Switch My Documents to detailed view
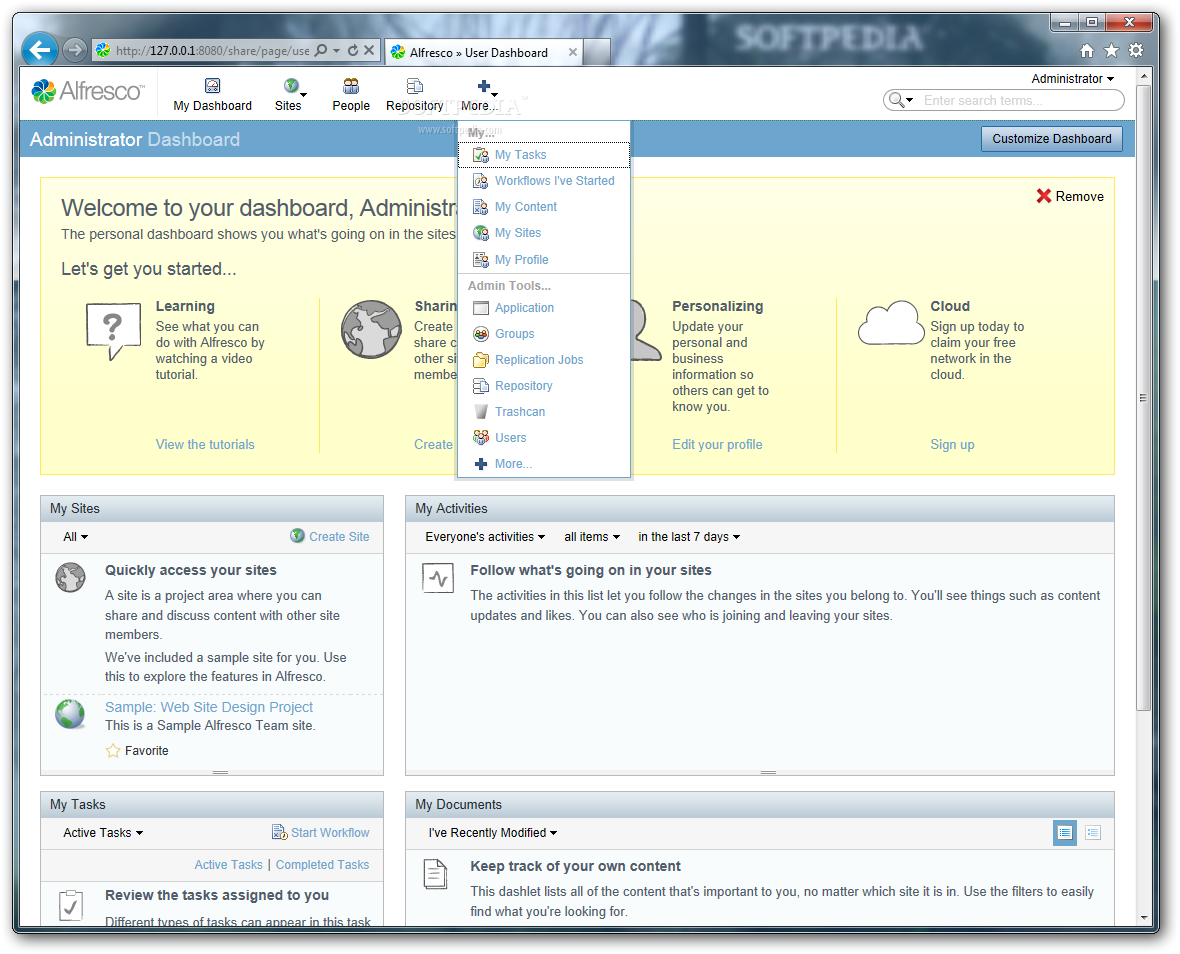Viewport: 1180px width, 954px height. (x=1064, y=833)
